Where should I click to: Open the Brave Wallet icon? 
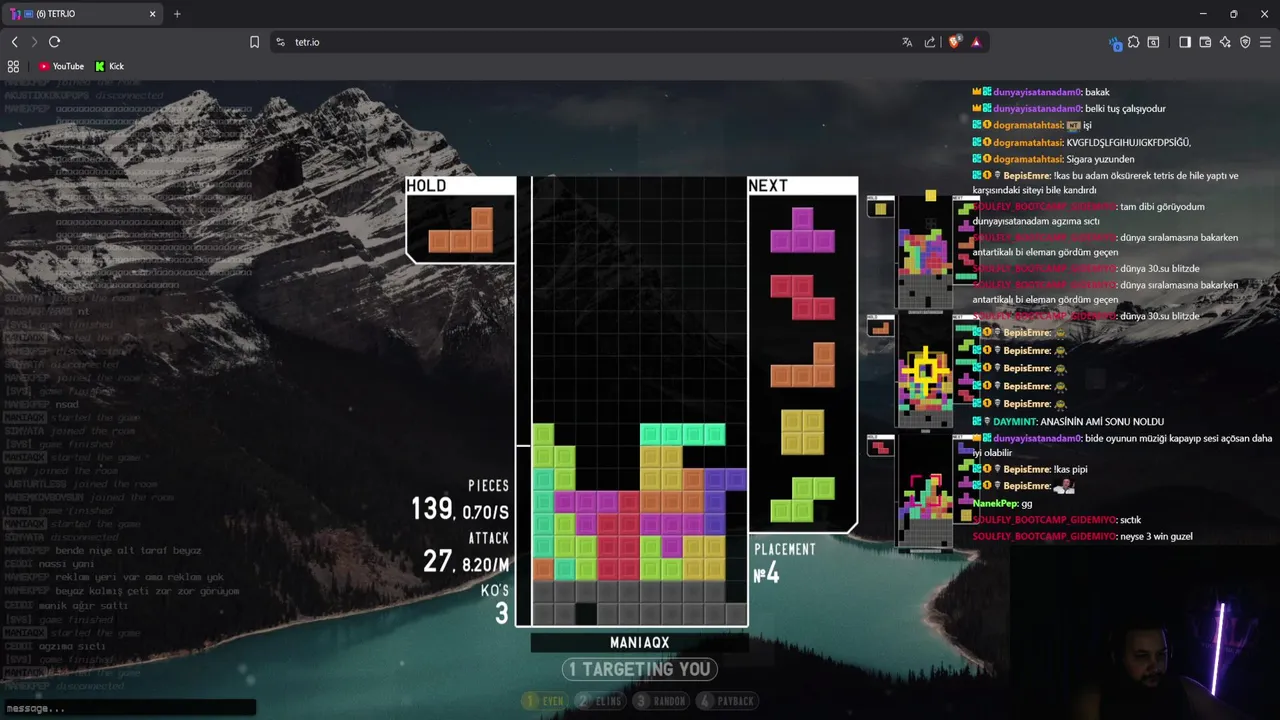[x=1205, y=42]
